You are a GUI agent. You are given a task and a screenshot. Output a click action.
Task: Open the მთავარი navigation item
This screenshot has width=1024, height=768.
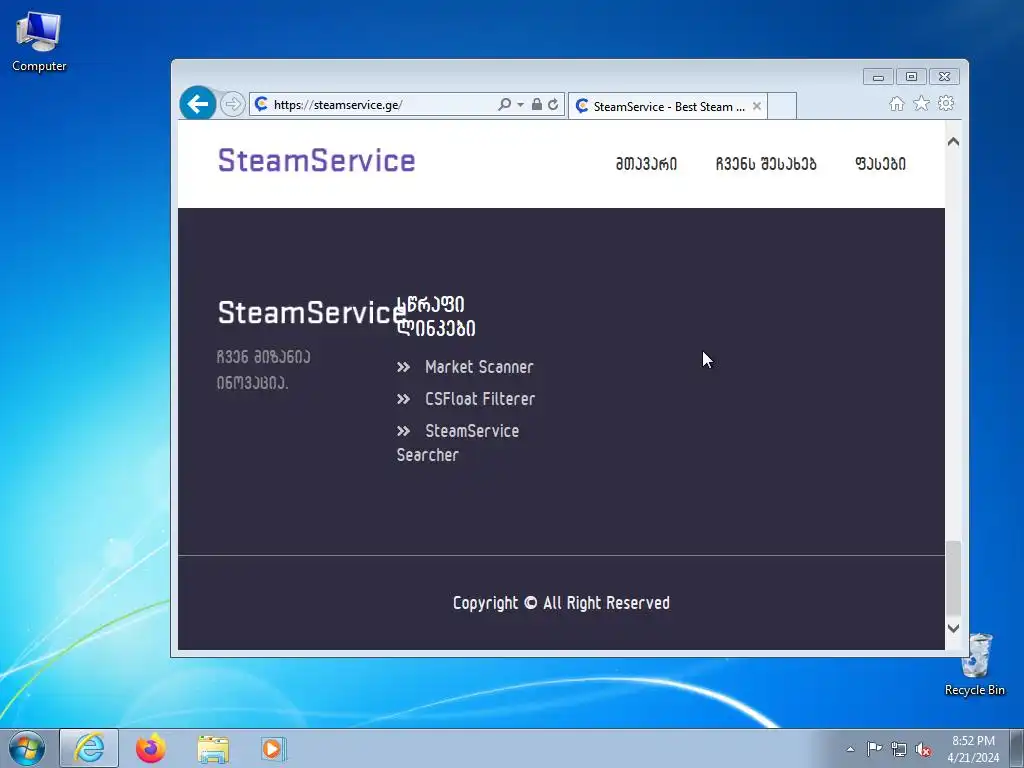click(646, 164)
